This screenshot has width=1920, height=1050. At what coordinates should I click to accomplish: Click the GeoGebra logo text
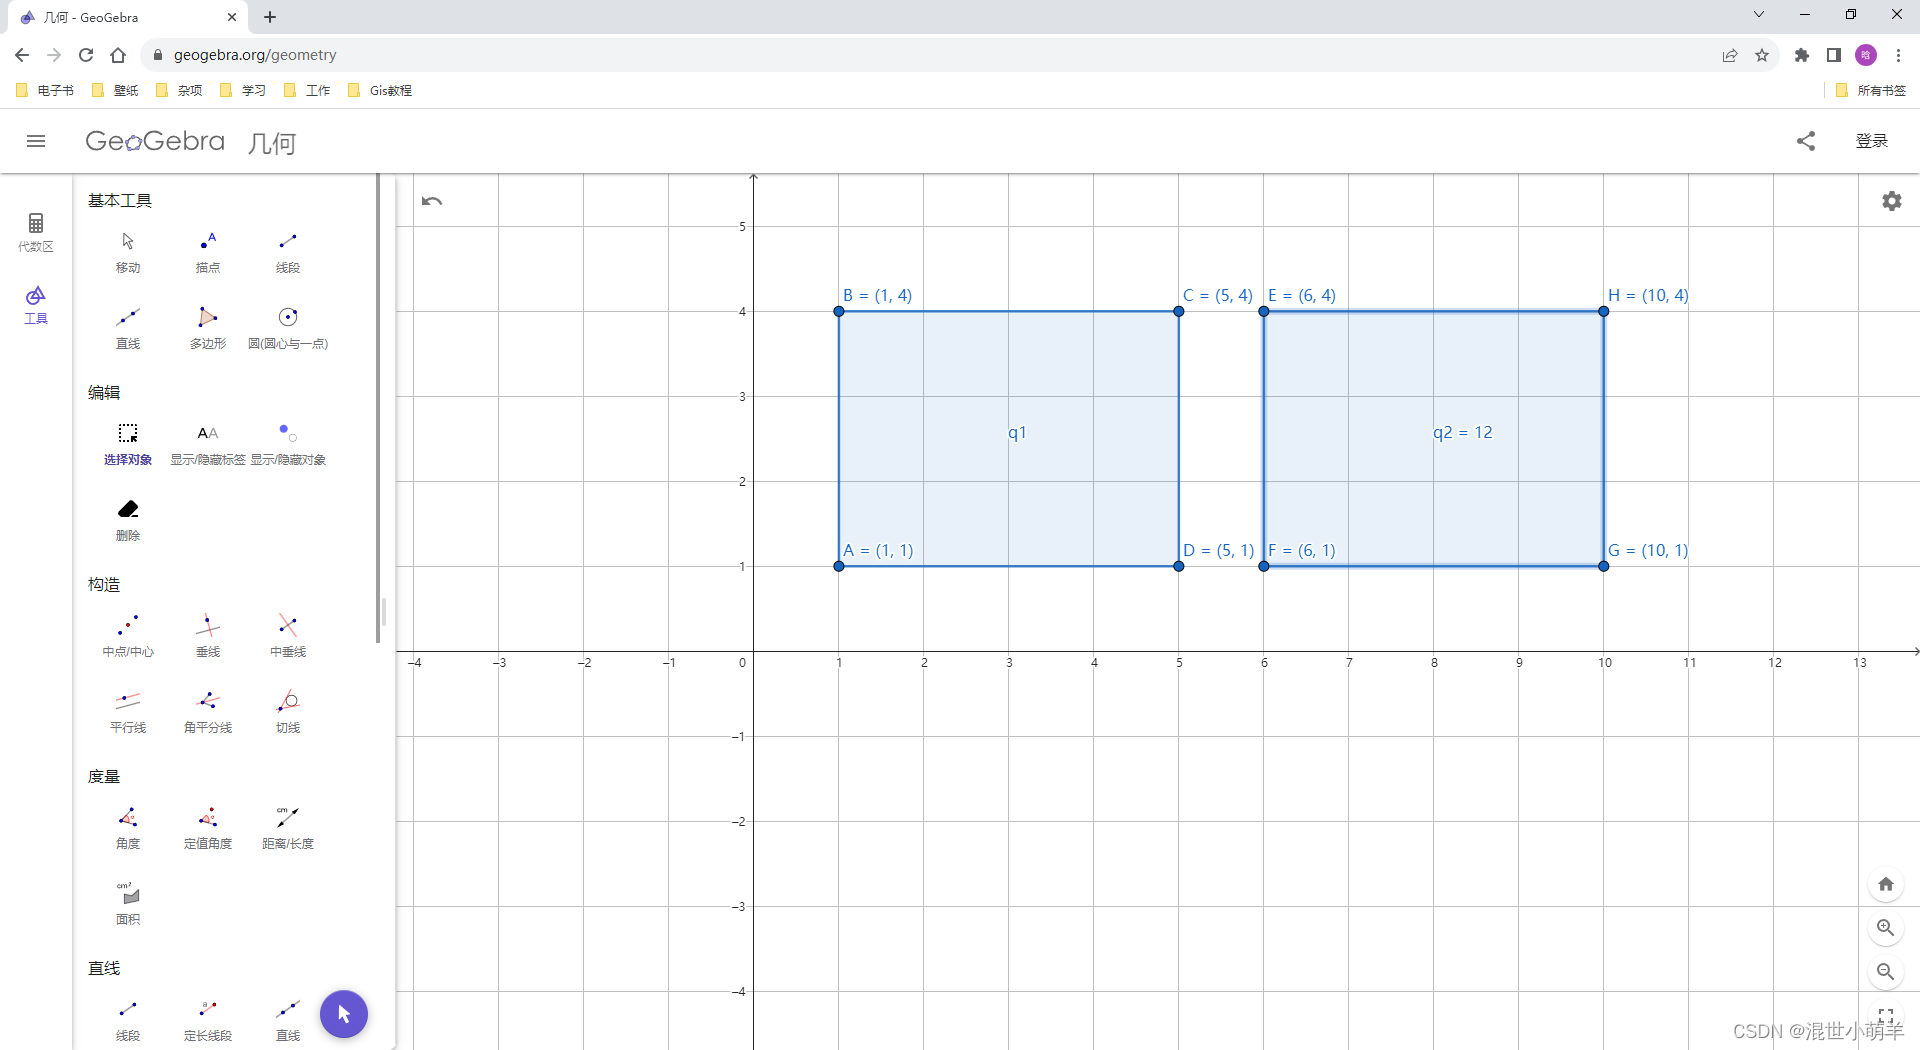155,141
